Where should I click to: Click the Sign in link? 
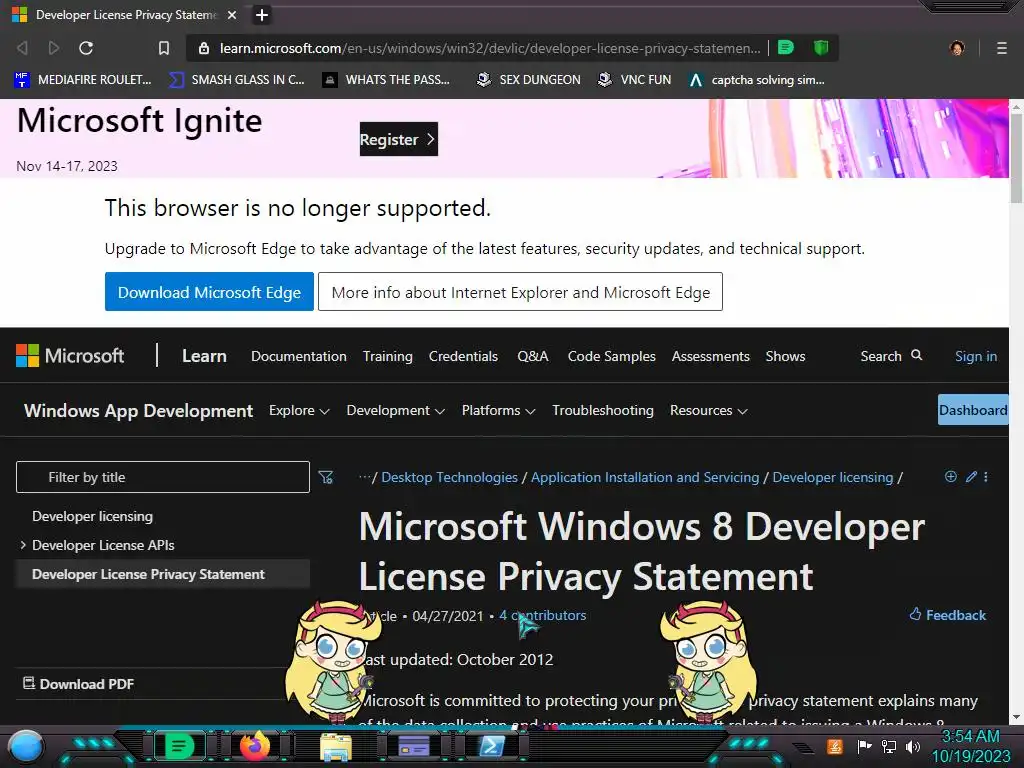[976, 356]
